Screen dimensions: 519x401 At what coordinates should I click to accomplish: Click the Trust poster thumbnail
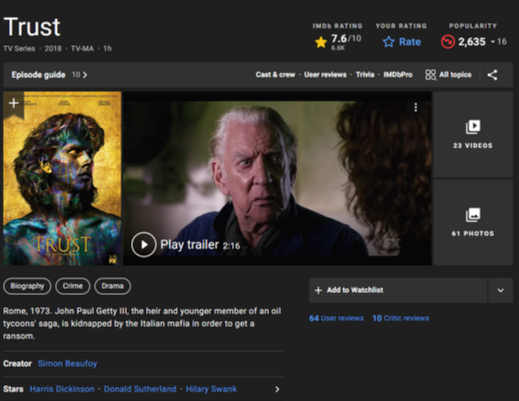click(62, 179)
